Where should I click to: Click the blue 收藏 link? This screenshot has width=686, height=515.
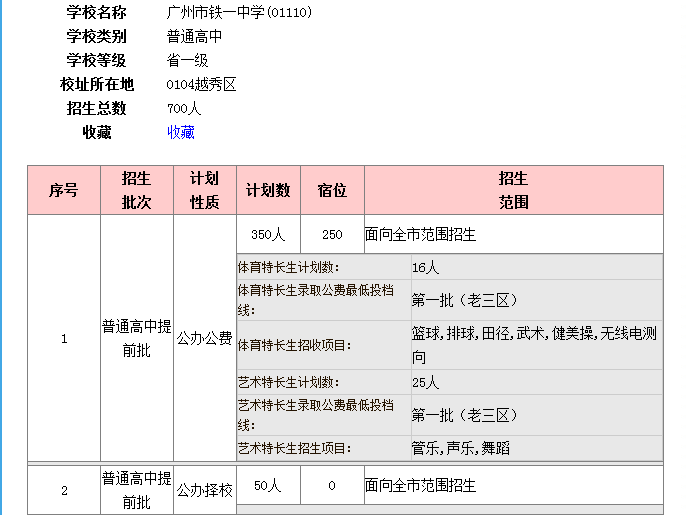point(181,132)
